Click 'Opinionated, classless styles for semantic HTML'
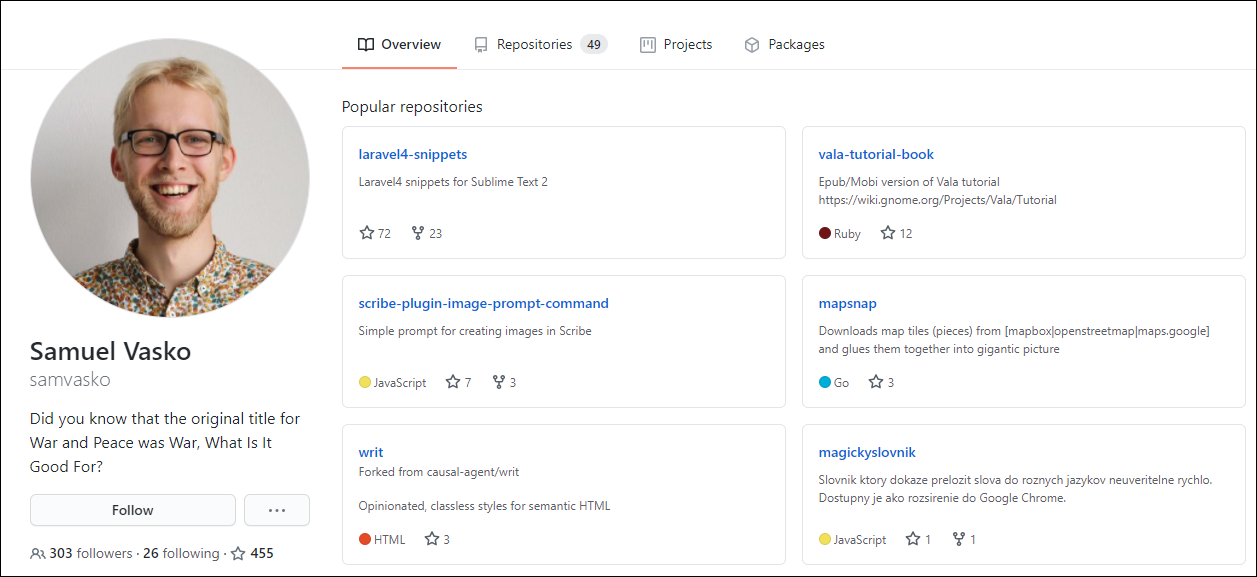The image size is (1257, 577). tap(485, 506)
